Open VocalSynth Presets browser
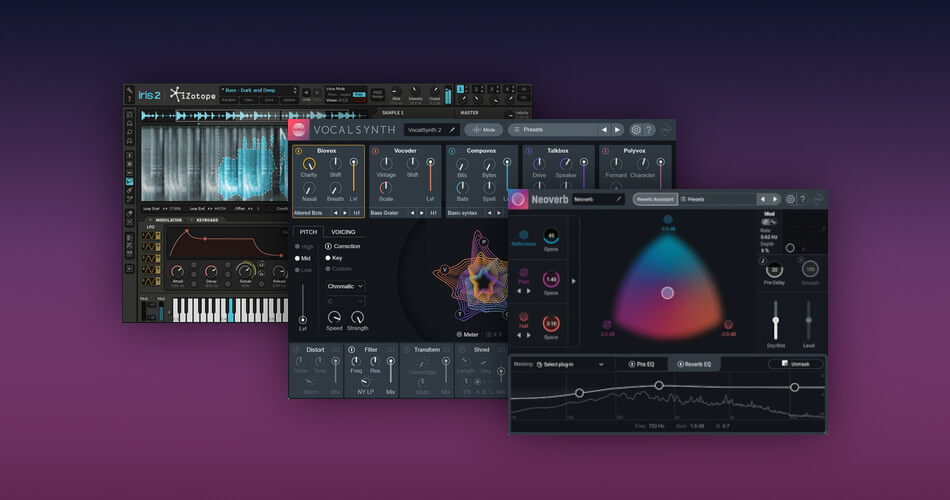 pyautogui.click(x=553, y=130)
